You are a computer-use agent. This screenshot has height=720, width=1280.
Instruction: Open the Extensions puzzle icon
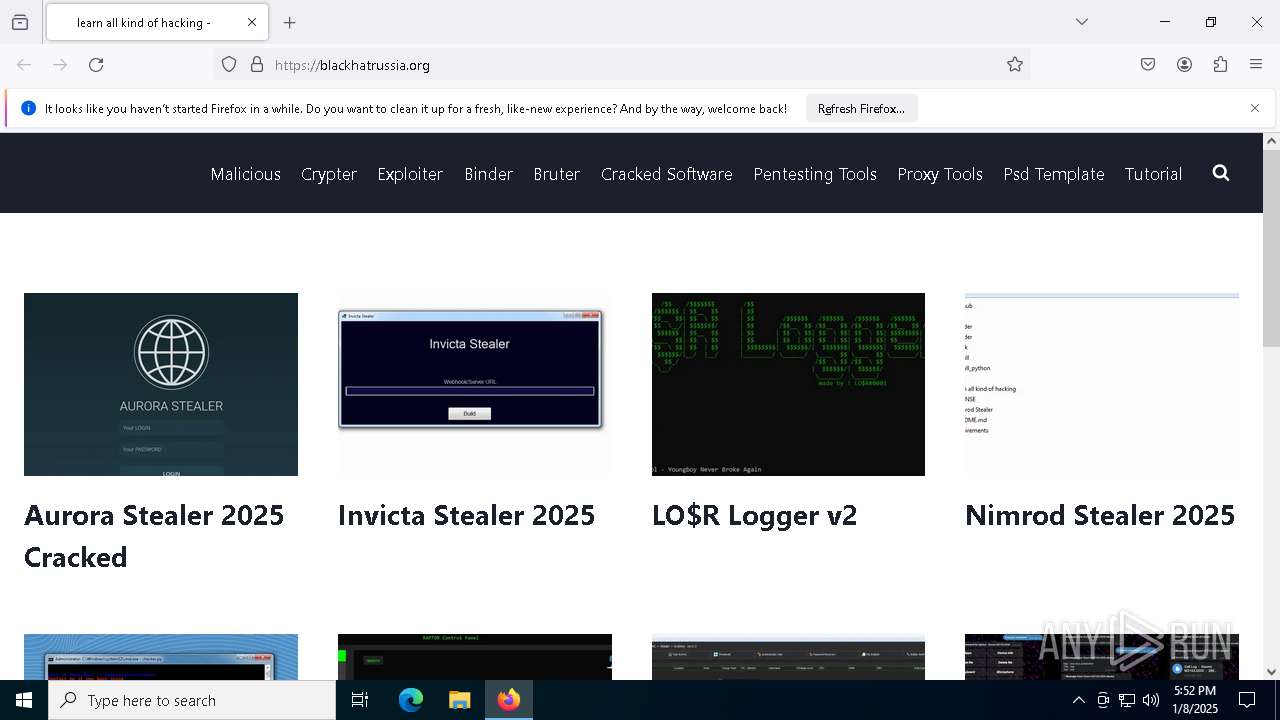pos(1220,65)
